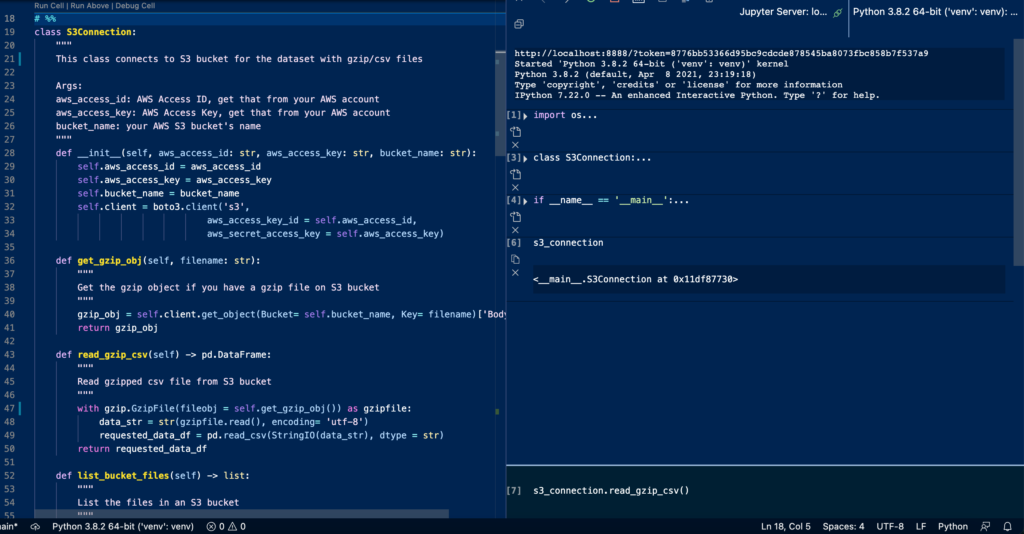Open the notifications bell in status bar
The image size is (1024, 534).
1010,526
